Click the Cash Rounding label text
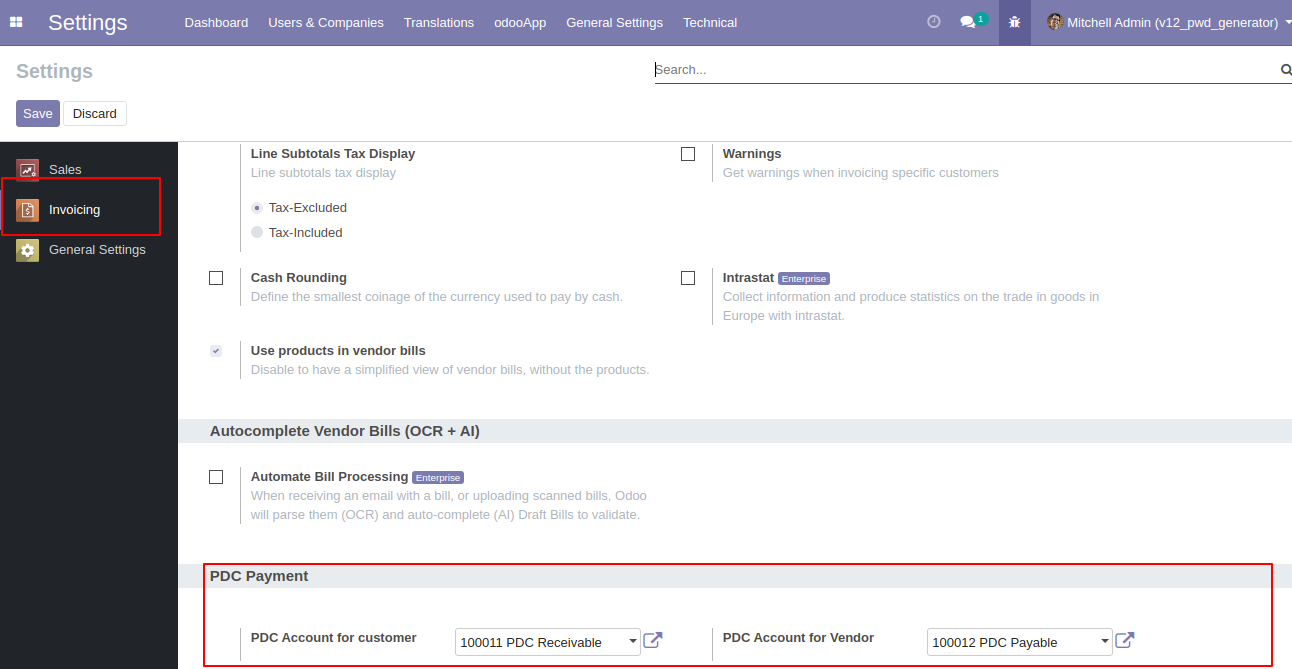 point(299,278)
